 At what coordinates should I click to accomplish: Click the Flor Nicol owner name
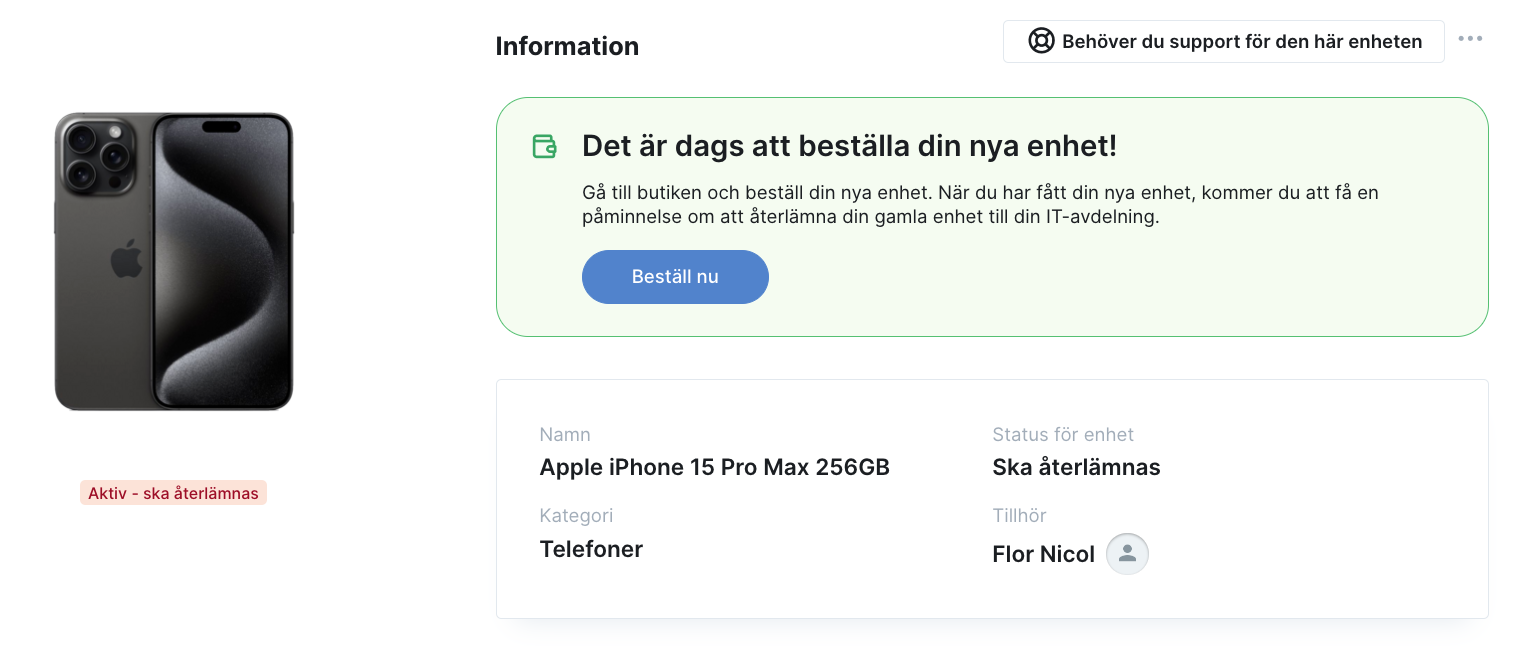pos(1043,554)
